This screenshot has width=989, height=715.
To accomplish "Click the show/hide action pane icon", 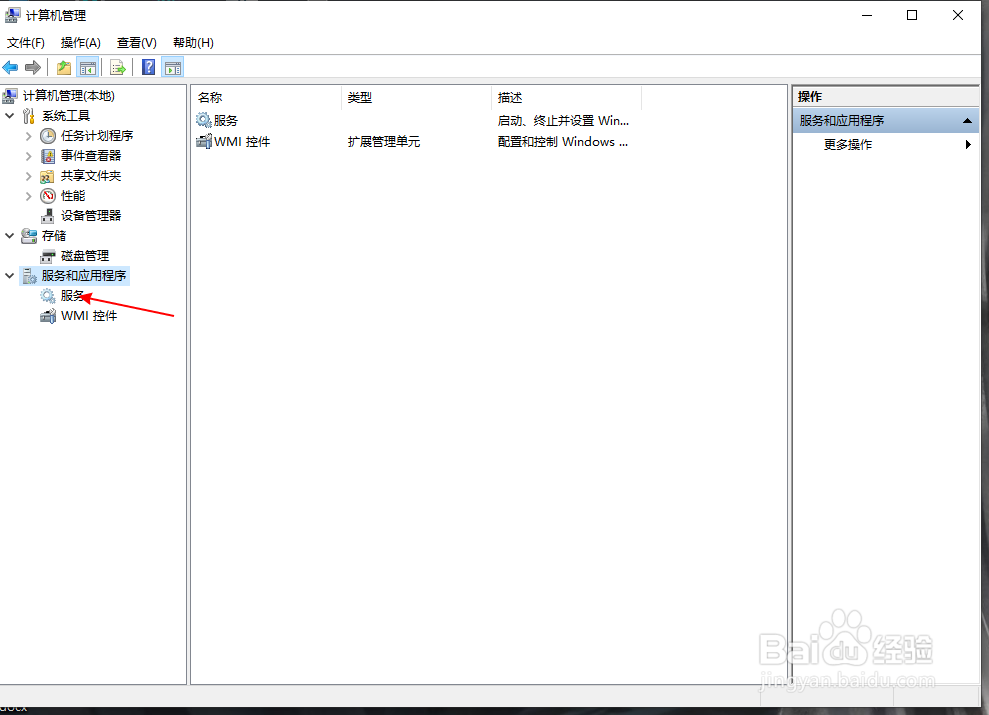I will 172,67.
